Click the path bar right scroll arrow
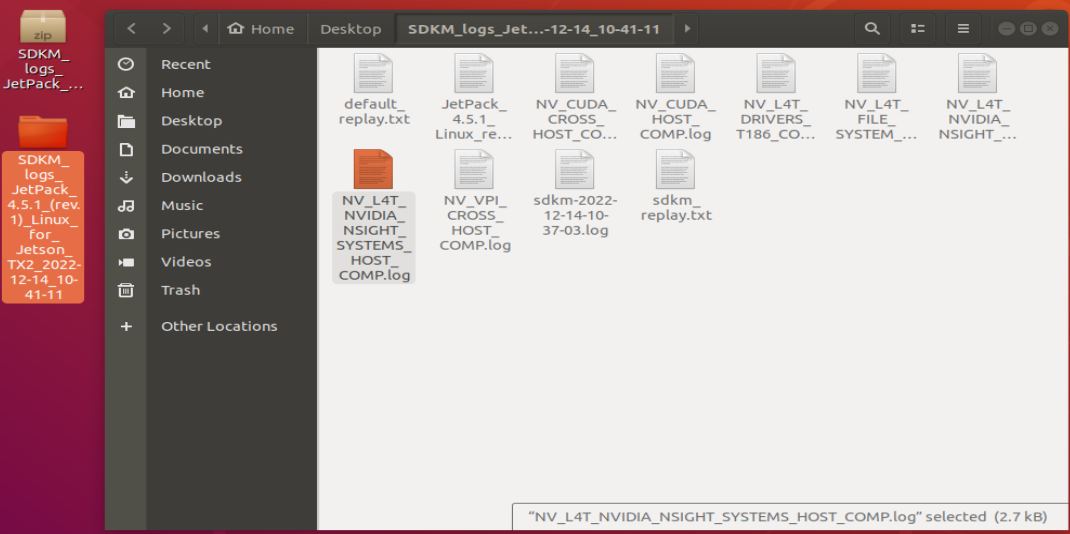This screenshot has height=534, width=1070. tap(686, 29)
